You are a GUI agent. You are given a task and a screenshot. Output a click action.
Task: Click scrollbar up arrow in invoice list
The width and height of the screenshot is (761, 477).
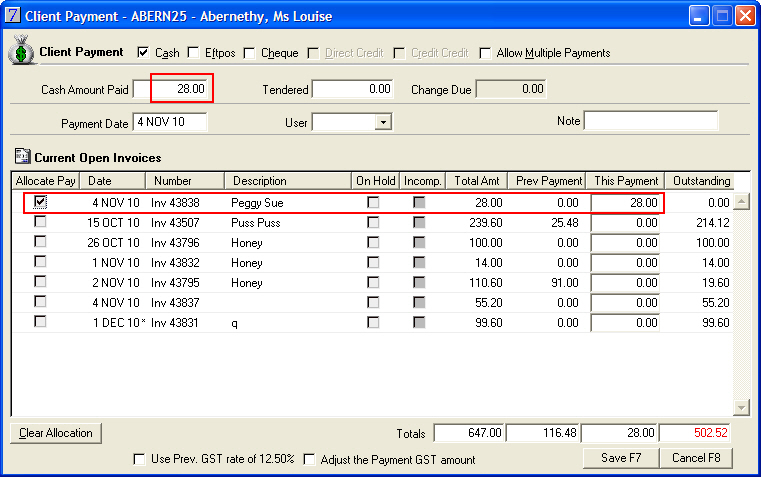[741, 201]
